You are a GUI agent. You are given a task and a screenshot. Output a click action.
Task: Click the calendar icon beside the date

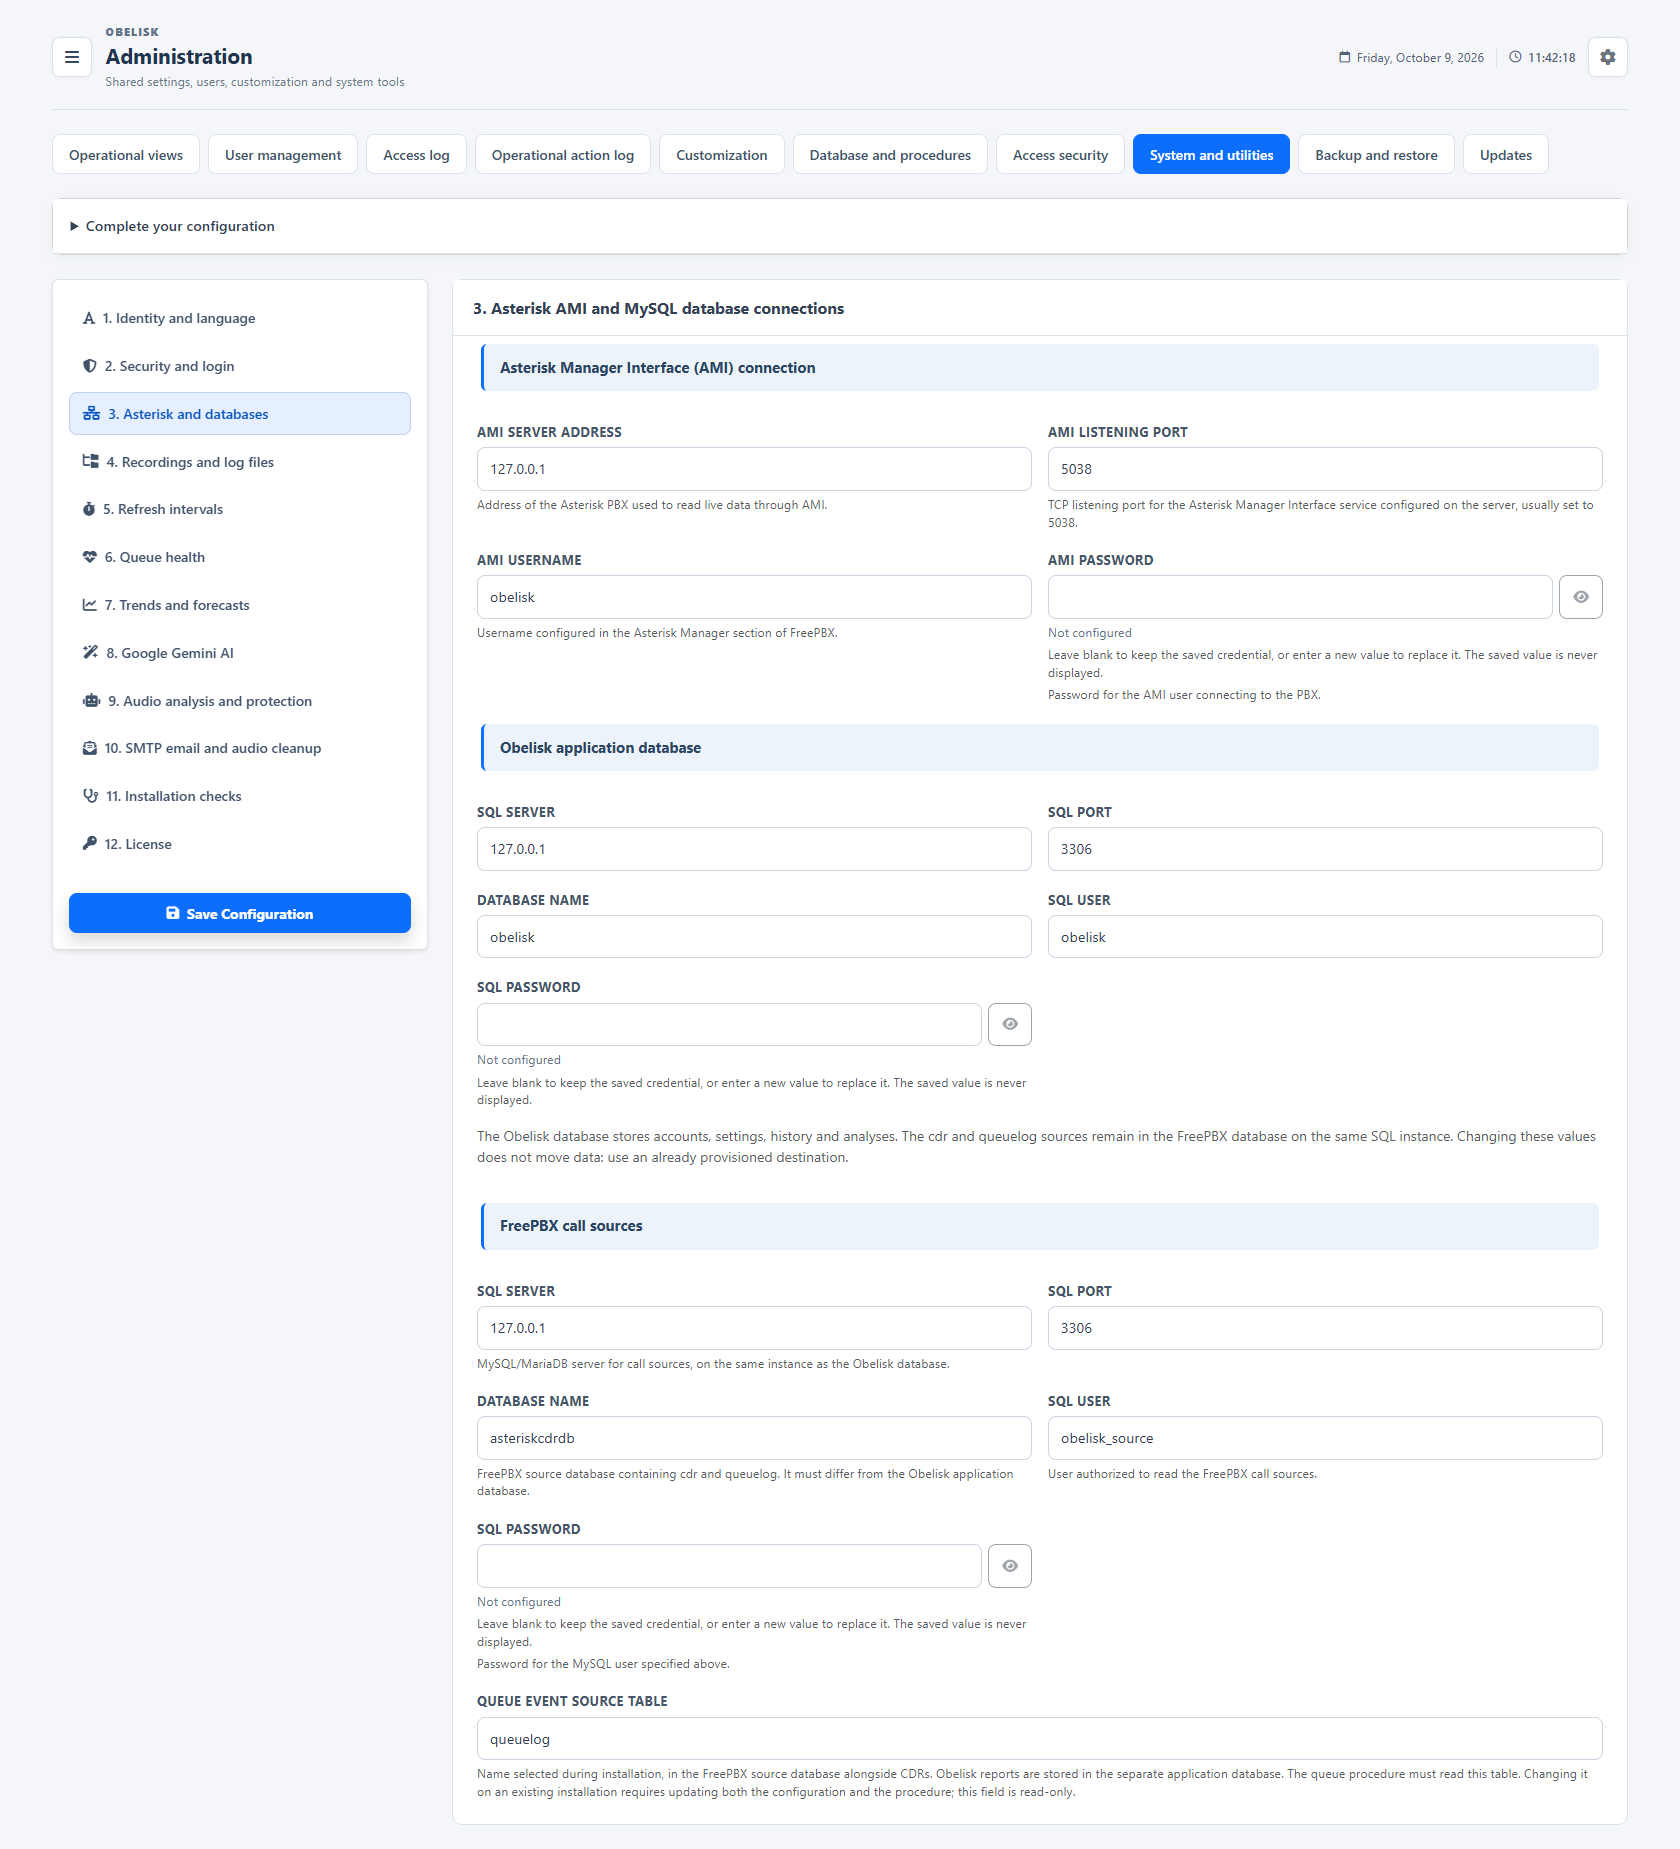1345,57
